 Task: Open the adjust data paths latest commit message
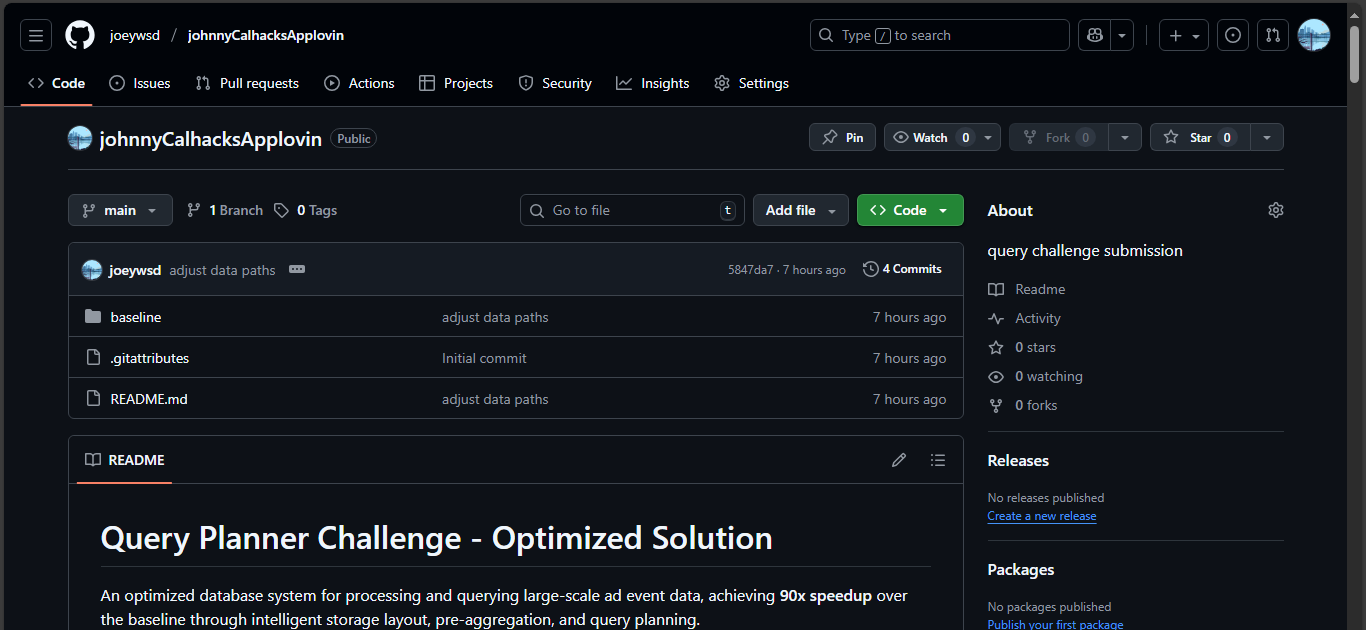tap(222, 270)
